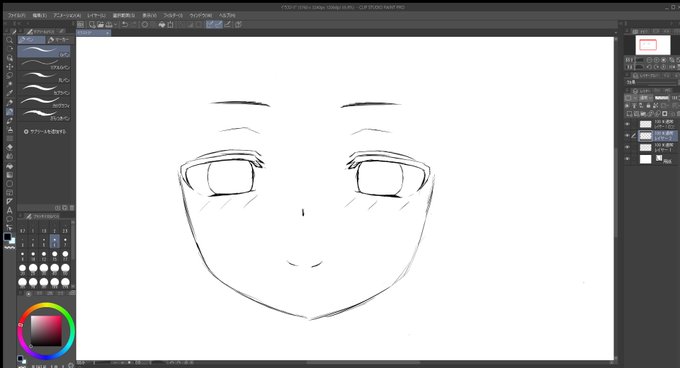Select the 丸ペン sub tool
Viewport: 680px width, 368px height.
tap(44, 77)
